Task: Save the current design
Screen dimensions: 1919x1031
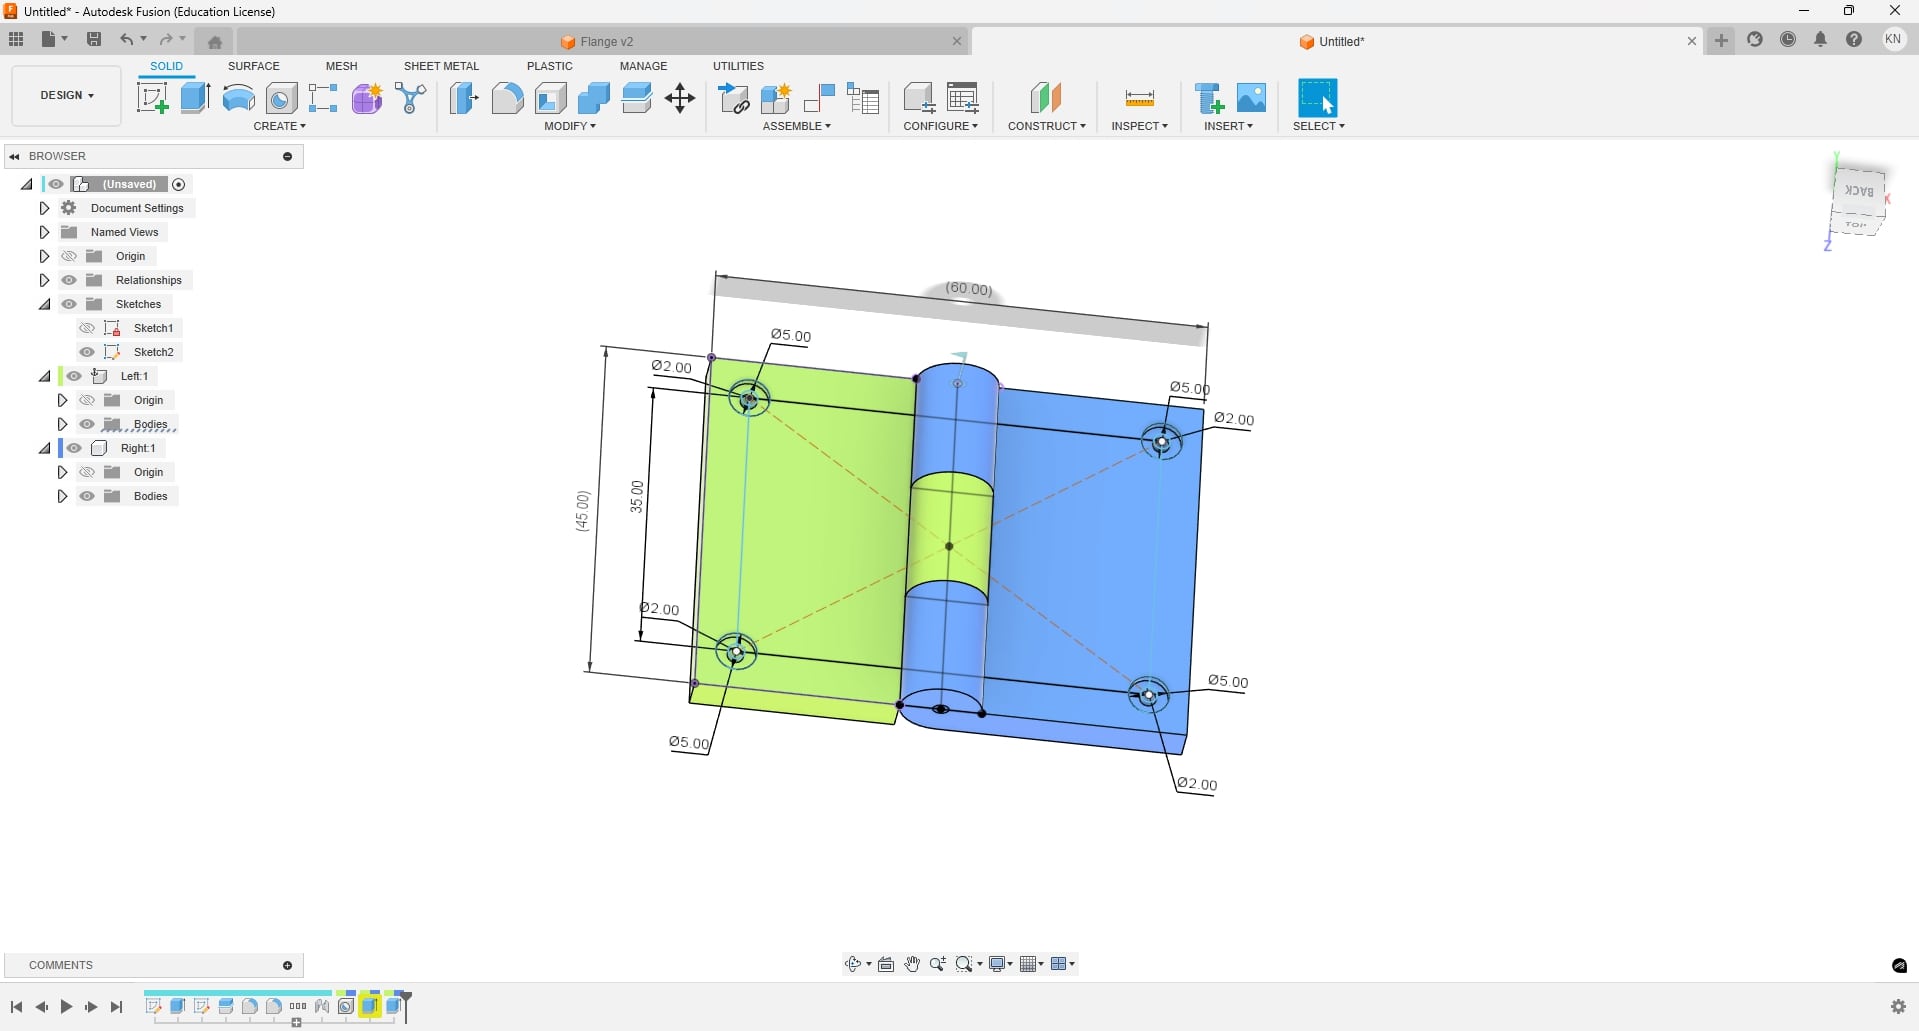Action: (x=94, y=40)
